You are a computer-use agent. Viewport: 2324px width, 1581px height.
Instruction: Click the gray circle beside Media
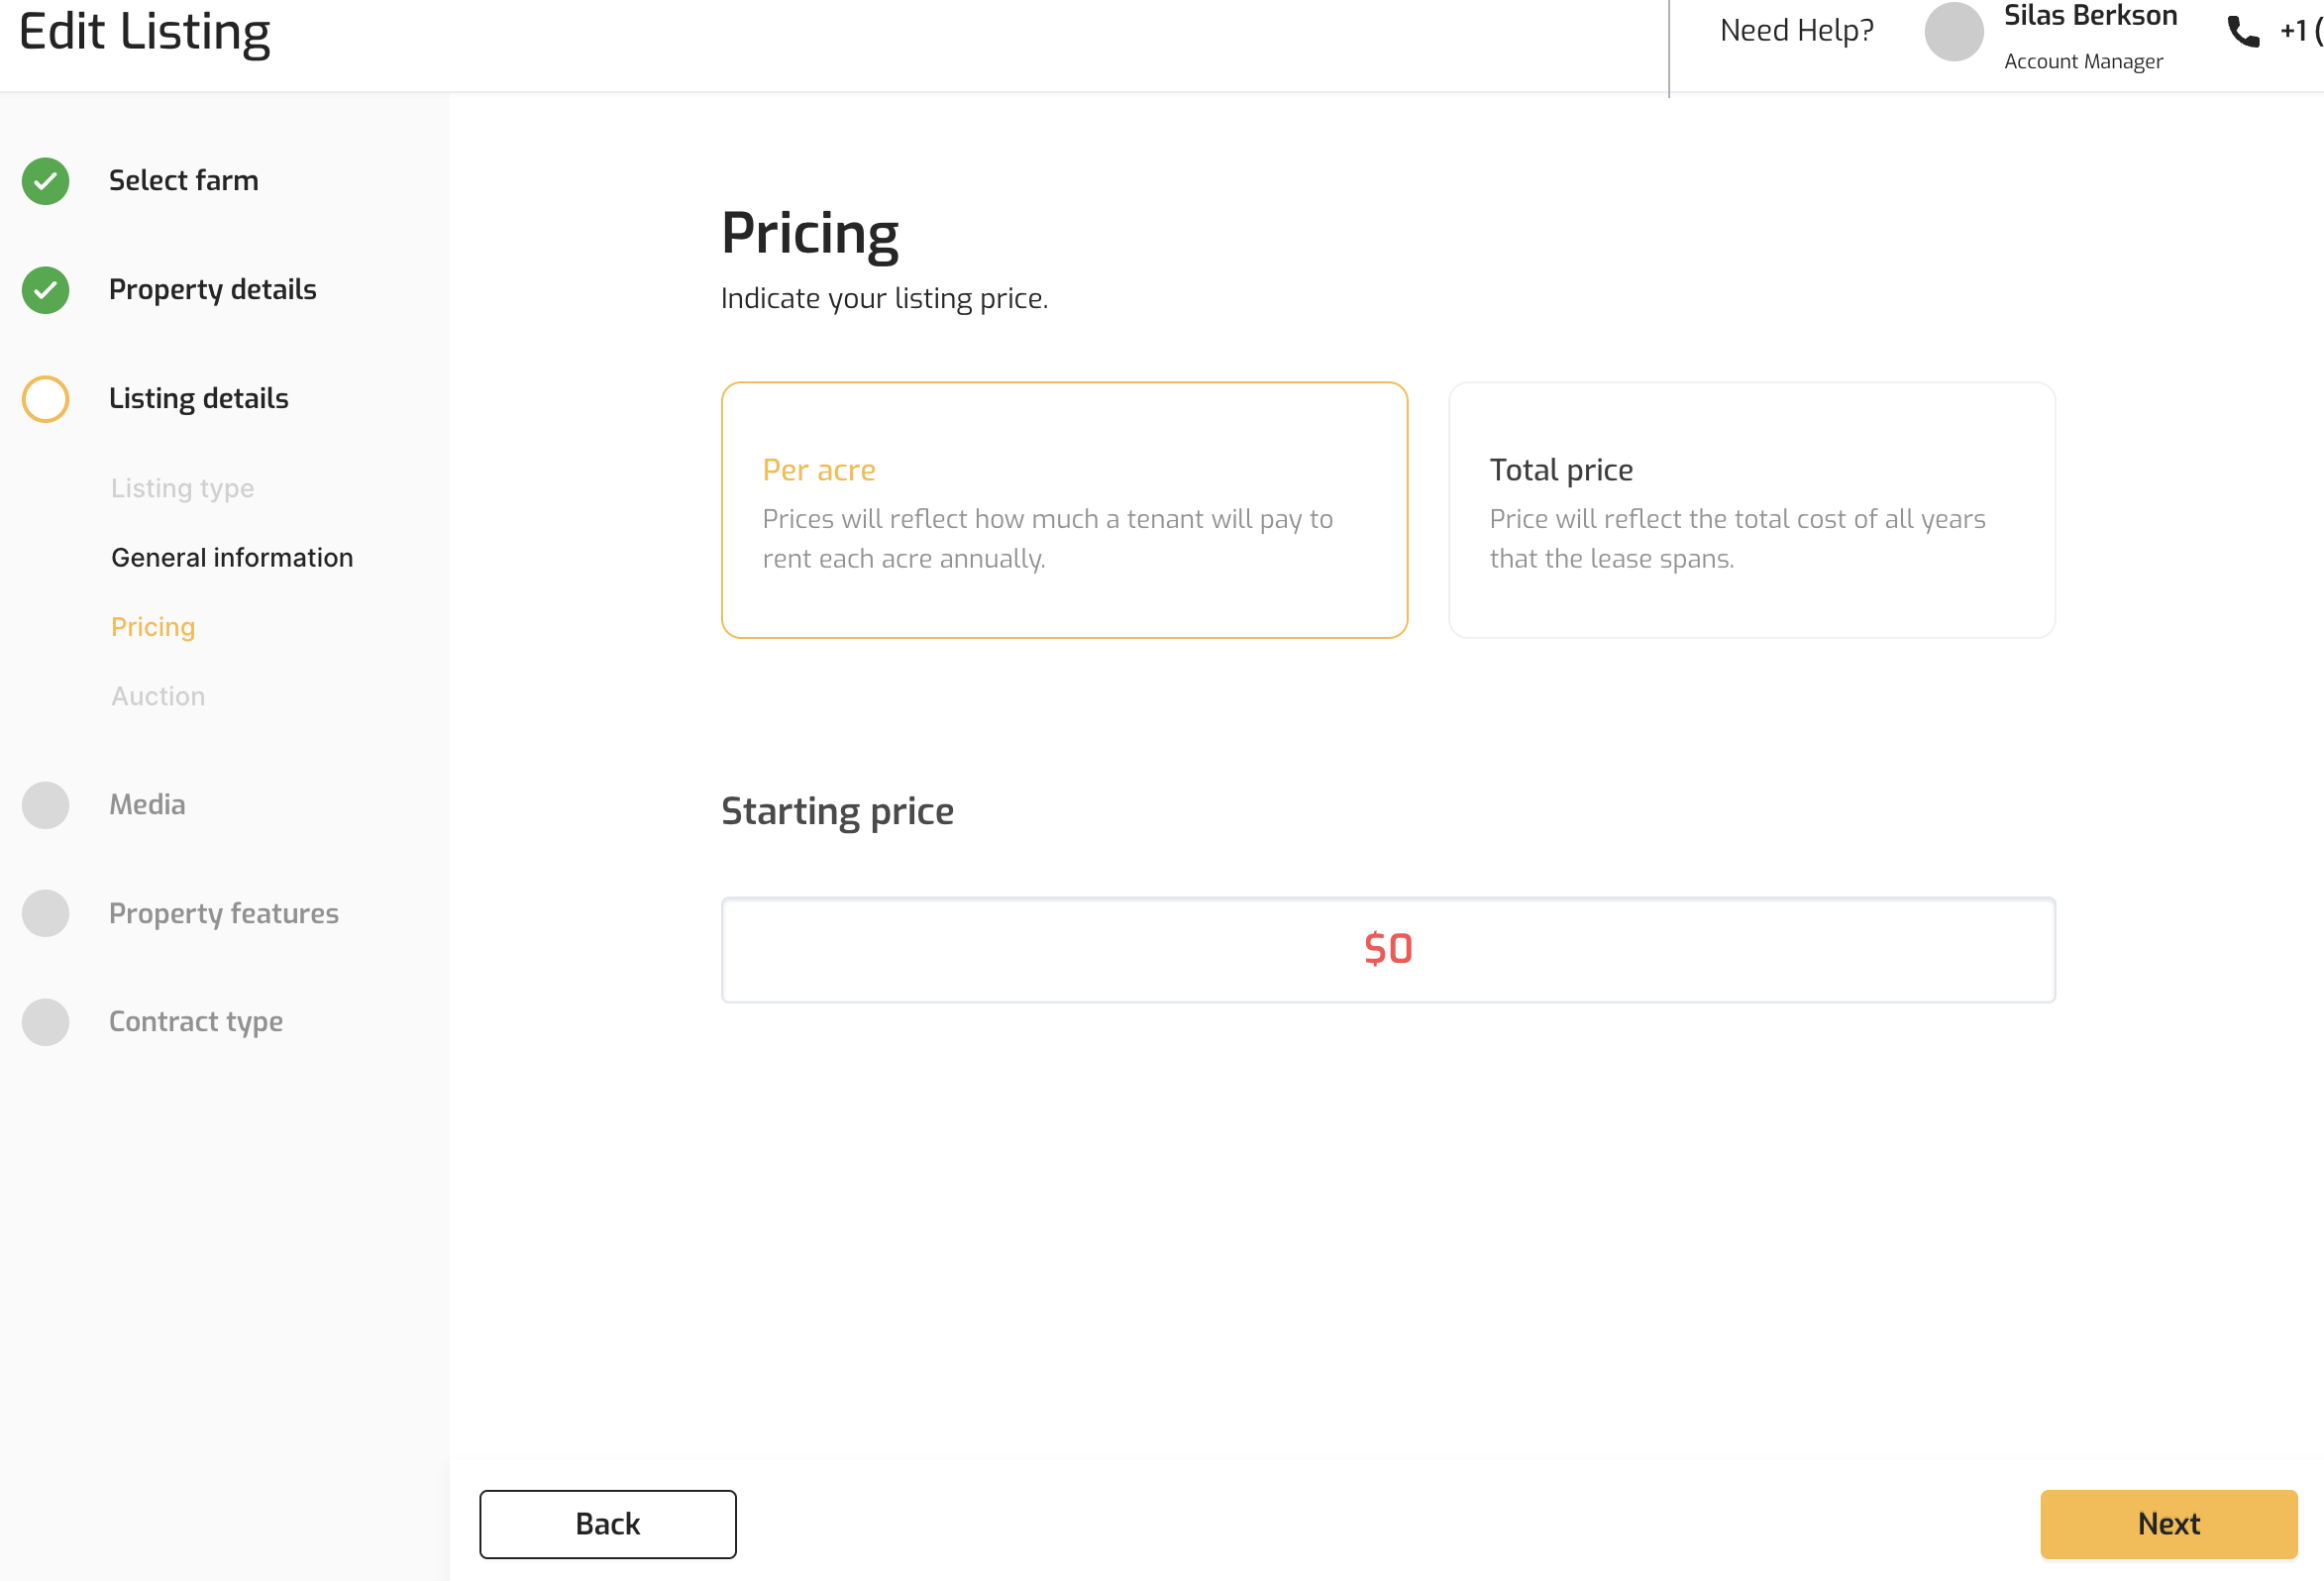point(45,805)
